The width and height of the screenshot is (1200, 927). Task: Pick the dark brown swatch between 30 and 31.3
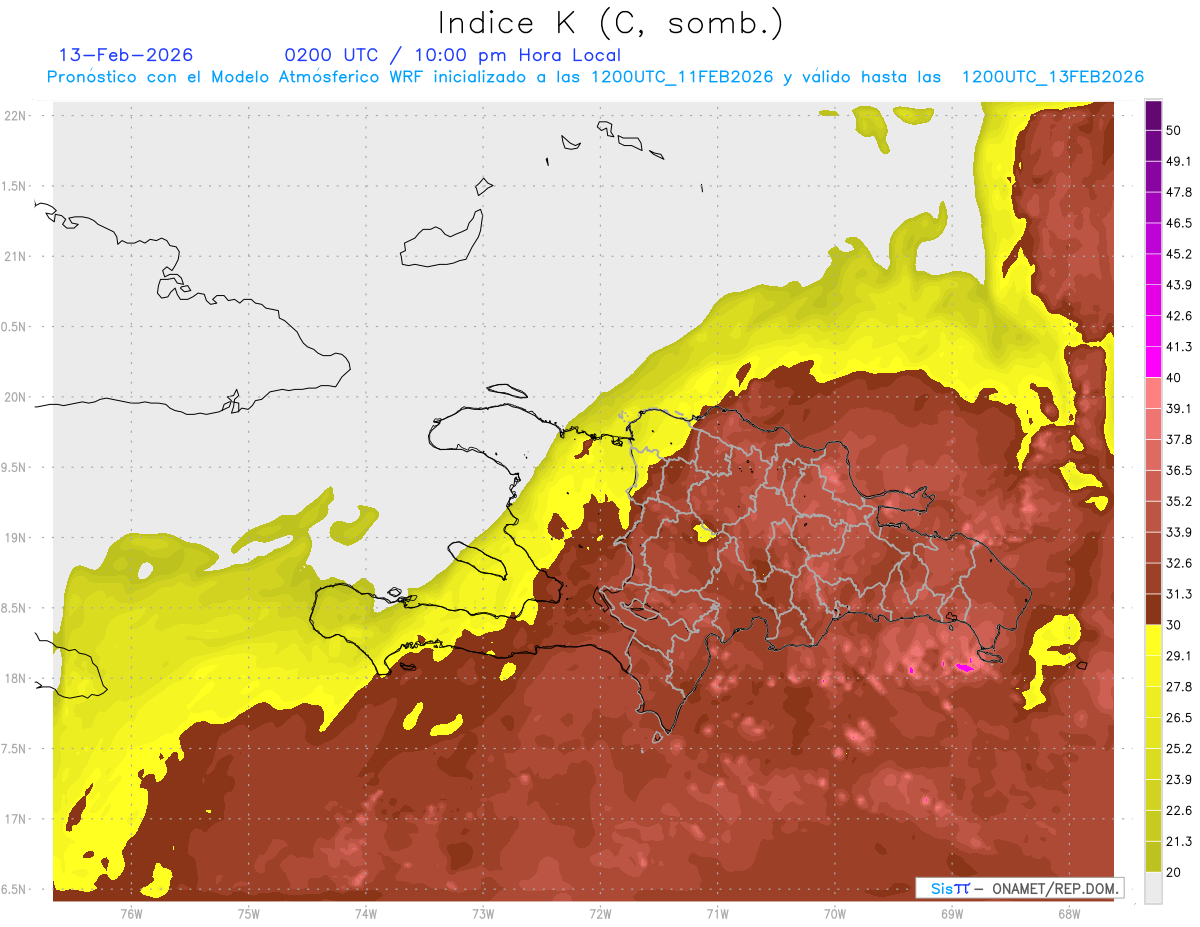[1153, 610]
